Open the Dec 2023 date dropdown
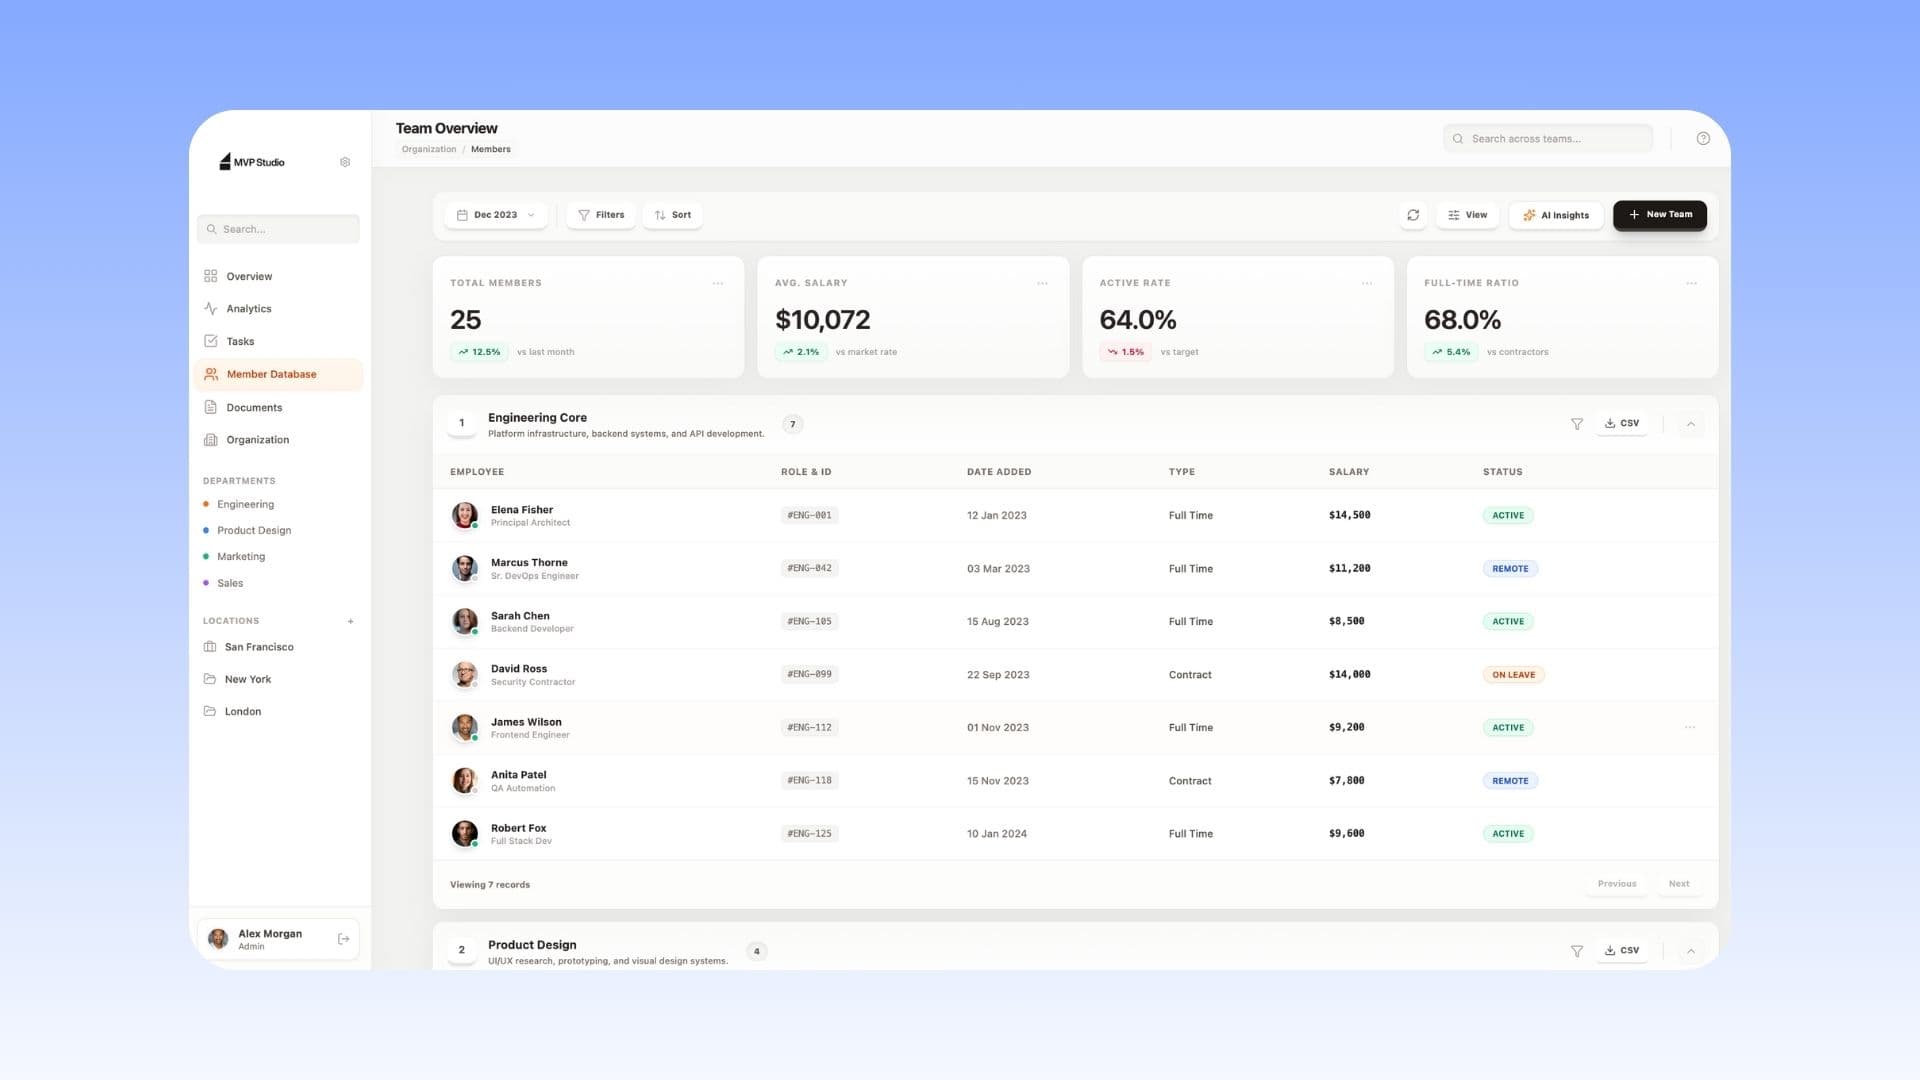The image size is (1920, 1080). click(496, 214)
